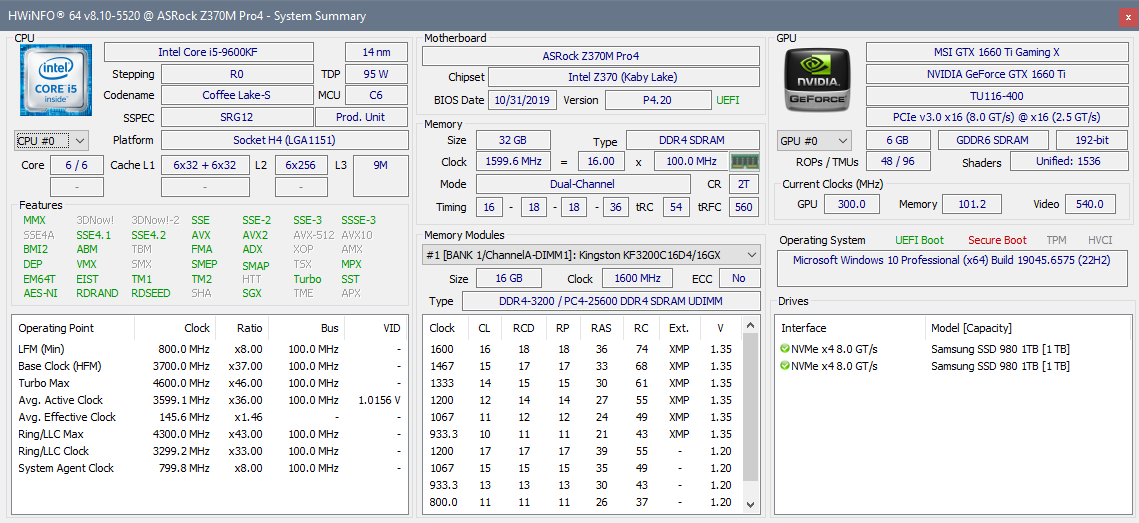Click the green check icon of second NVMe drive

tap(785, 366)
